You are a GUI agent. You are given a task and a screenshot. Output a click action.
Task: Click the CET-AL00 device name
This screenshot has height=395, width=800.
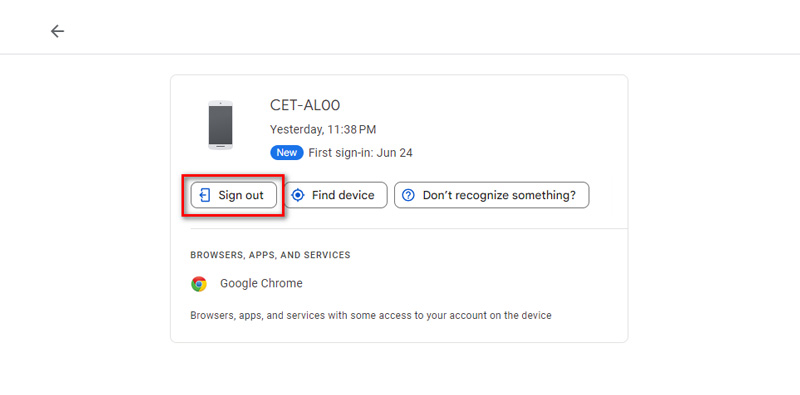tap(305, 106)
